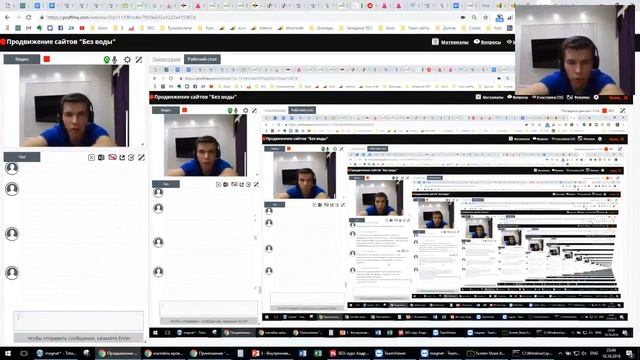Open video settings gear icon

(x=127, y=60)
